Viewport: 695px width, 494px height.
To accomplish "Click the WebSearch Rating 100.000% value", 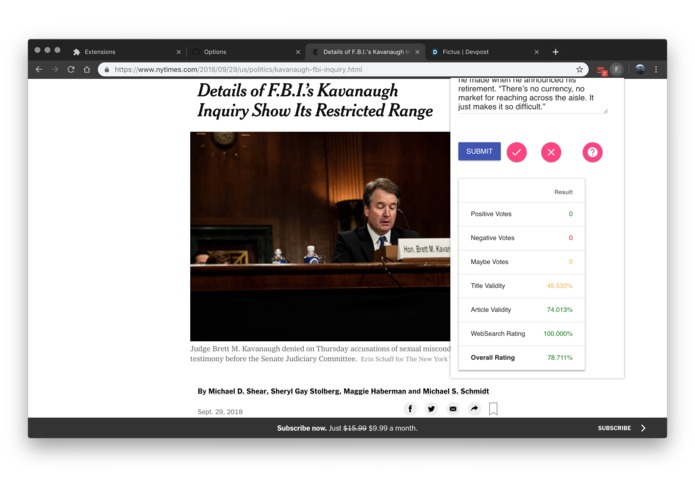I will 558,334.
